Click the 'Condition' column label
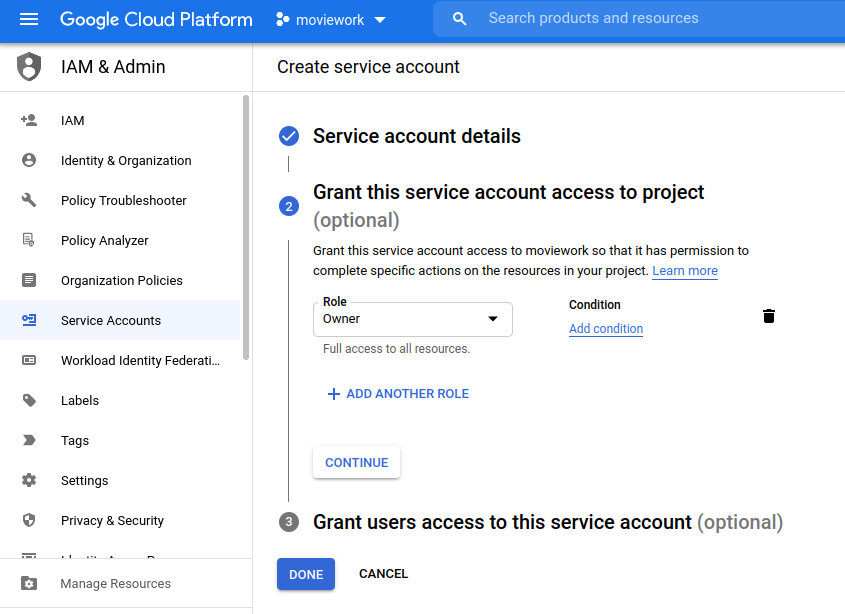This screenshot has height=614, width=845. click(x=594, y=305)
